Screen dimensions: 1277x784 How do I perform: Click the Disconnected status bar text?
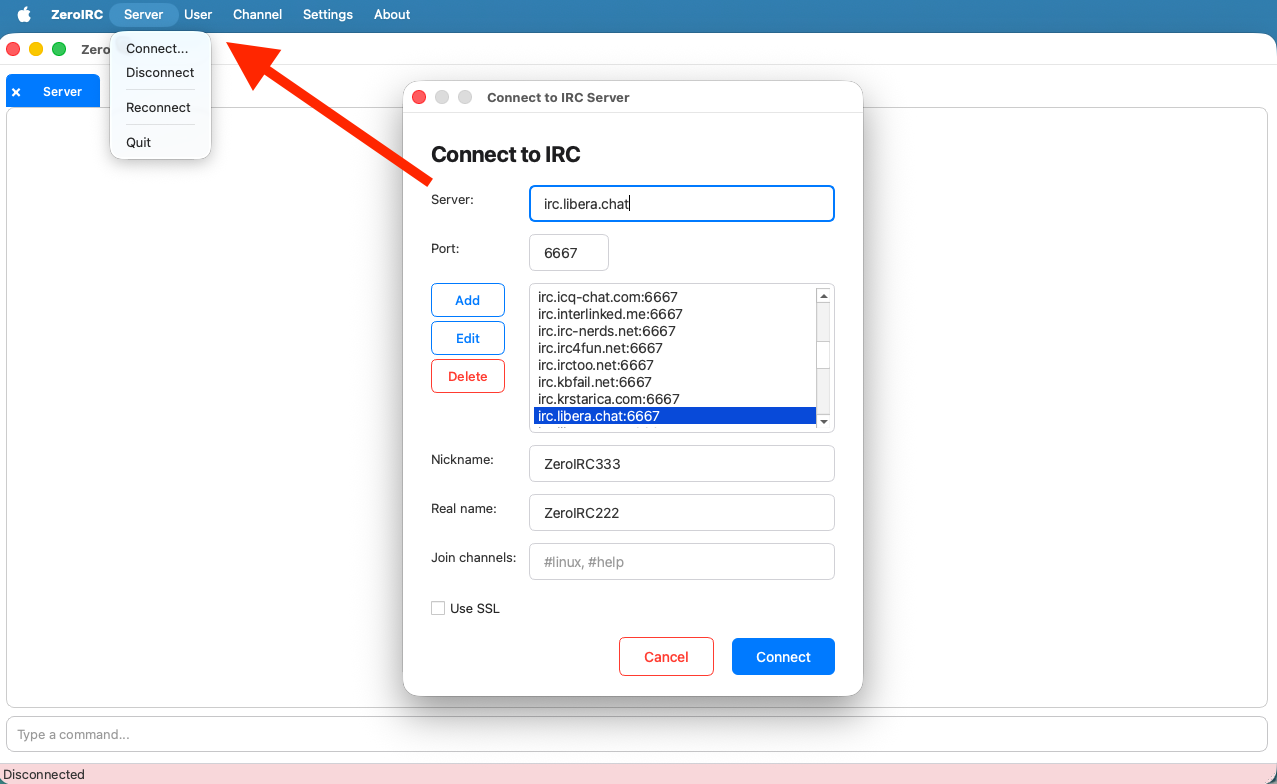click(44, 774)
